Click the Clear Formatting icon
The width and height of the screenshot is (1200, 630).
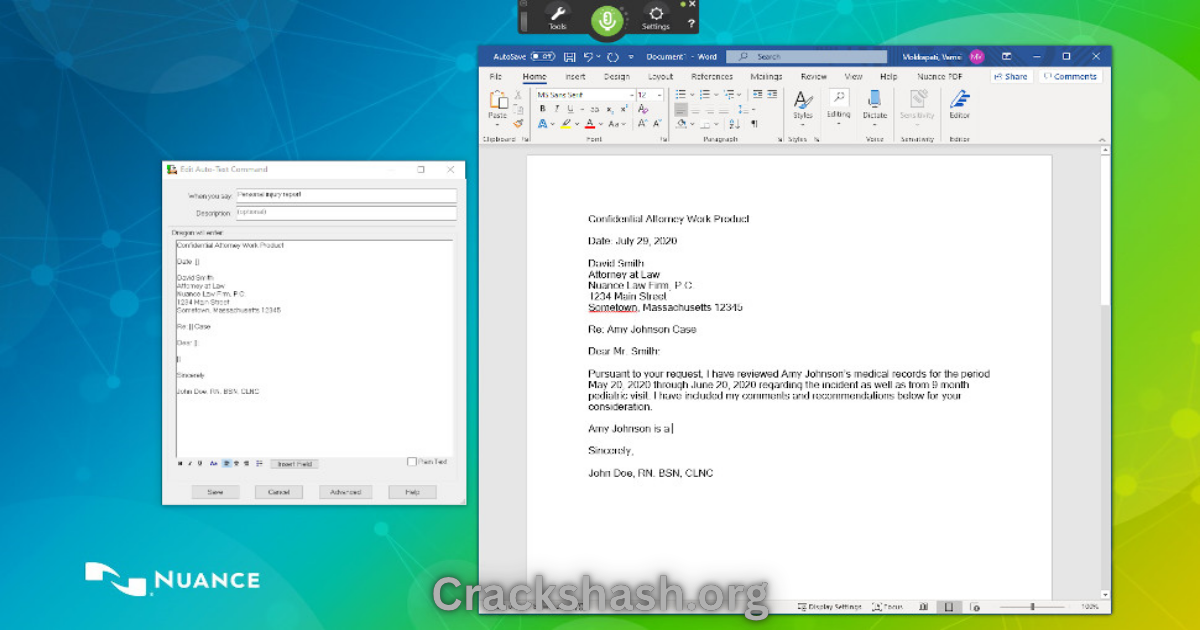point(643,109)
